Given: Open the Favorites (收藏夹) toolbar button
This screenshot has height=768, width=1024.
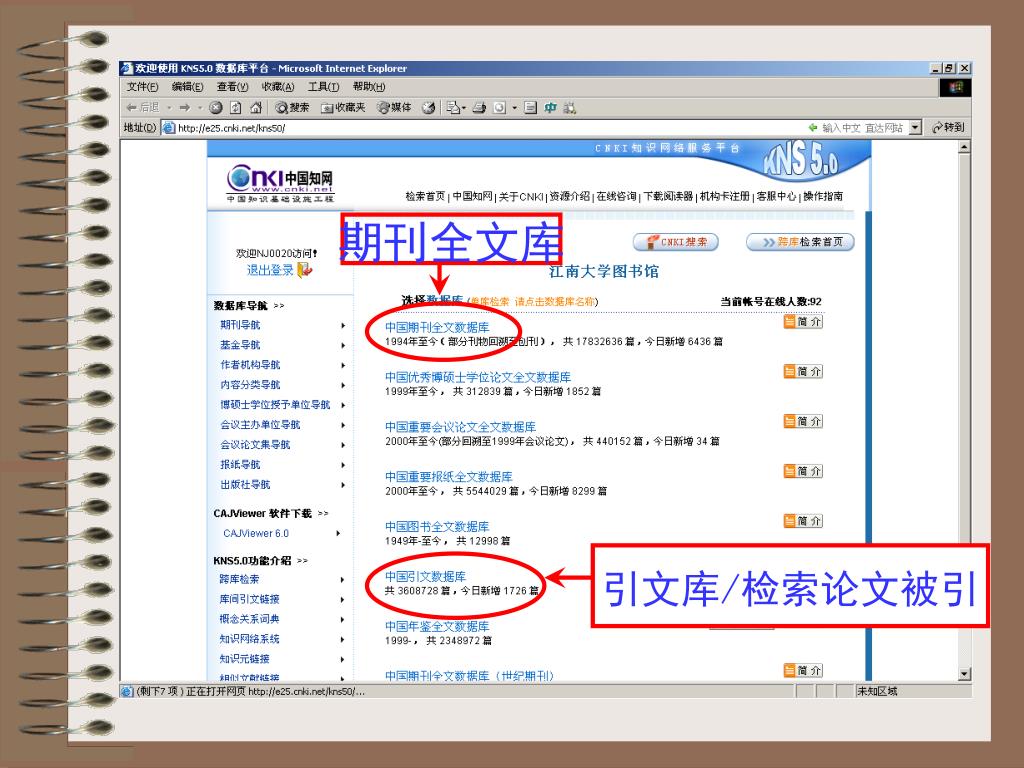Looking at the screenshot, I should (x=343, y=108).
